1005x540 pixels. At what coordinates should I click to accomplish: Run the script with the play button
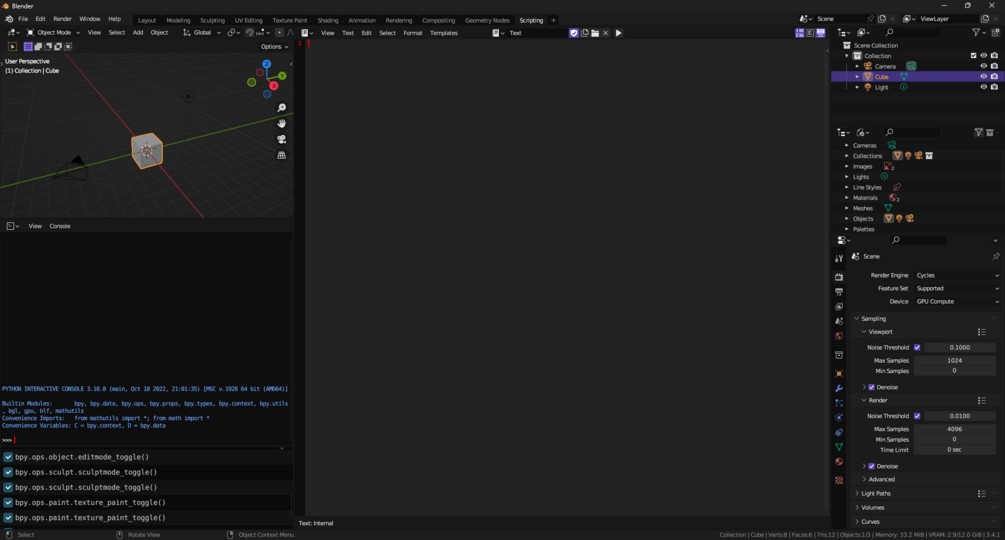[x=619, y=33]
